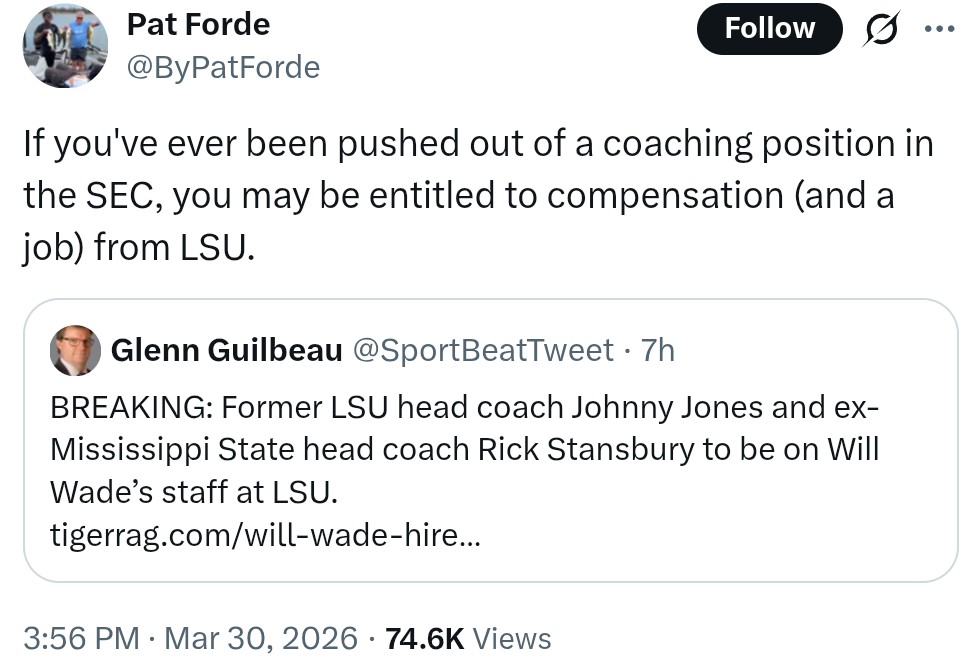Open the three-dot more options menu
The image size is (961, 664).
coord(938,28)
